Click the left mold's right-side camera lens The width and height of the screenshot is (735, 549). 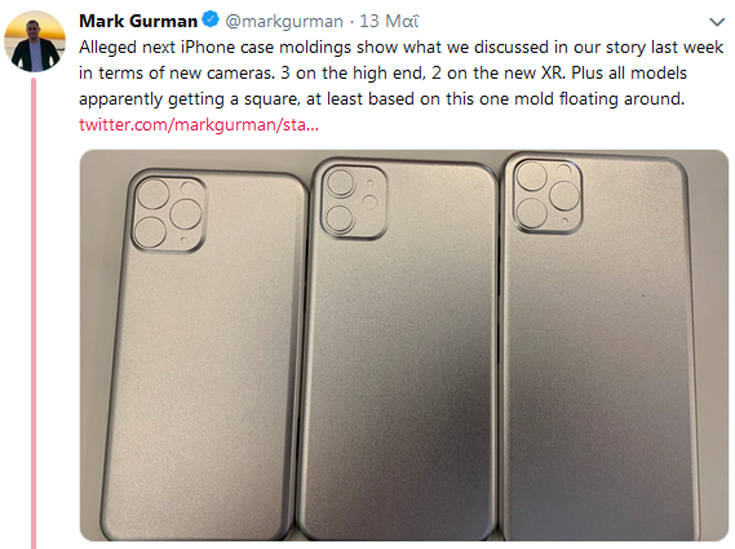(186, 213)
